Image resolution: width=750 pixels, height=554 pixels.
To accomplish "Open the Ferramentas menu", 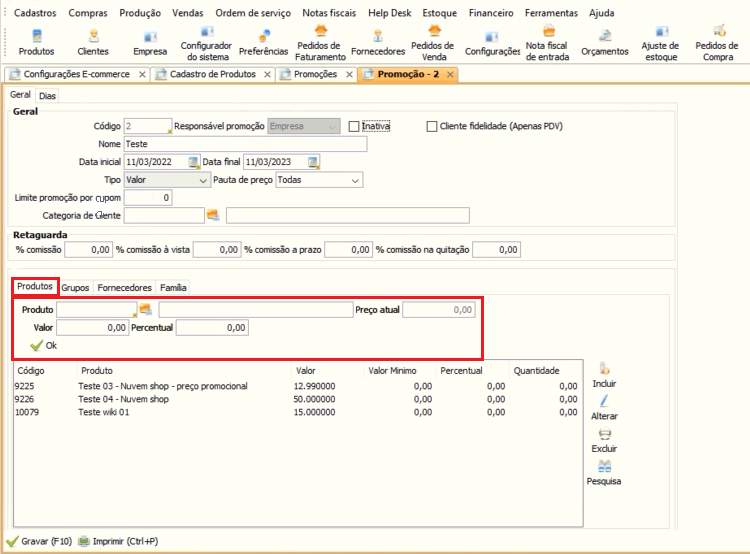I will click(551, 13).
